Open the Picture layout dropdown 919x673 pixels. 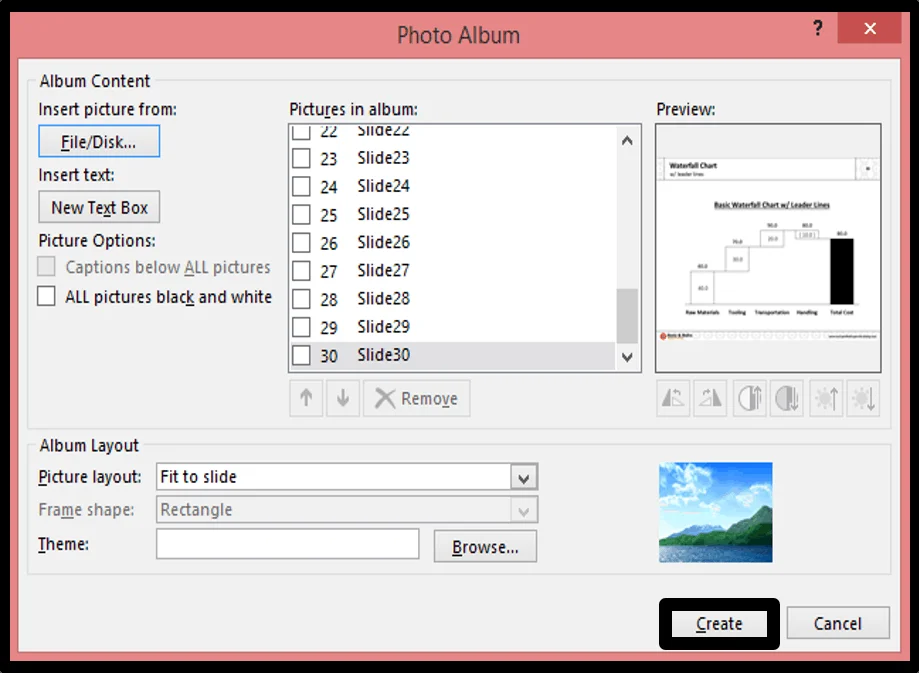(524, 477)
